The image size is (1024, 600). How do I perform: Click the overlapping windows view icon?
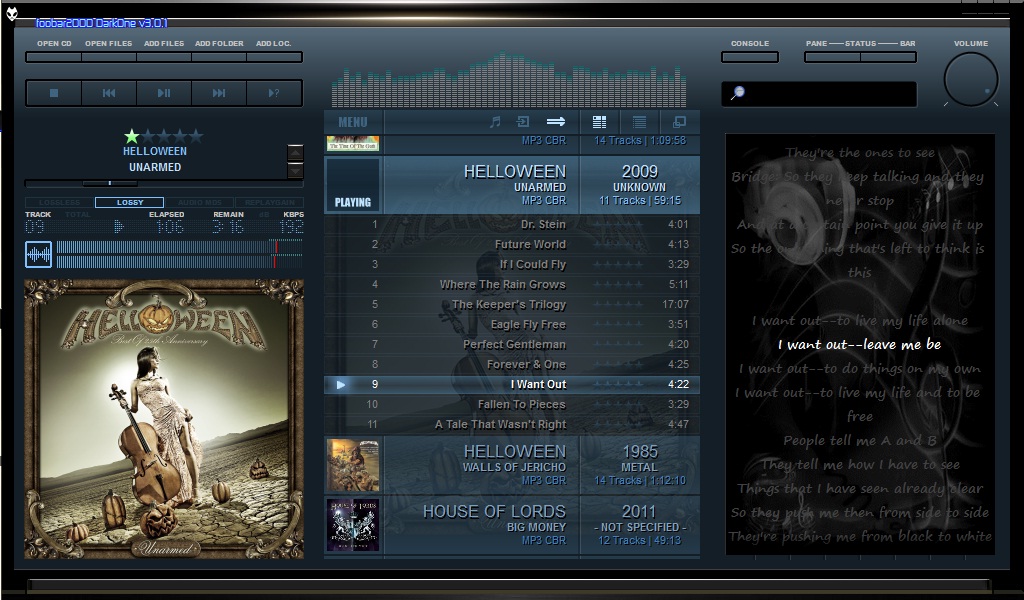[x=679, y=122]
